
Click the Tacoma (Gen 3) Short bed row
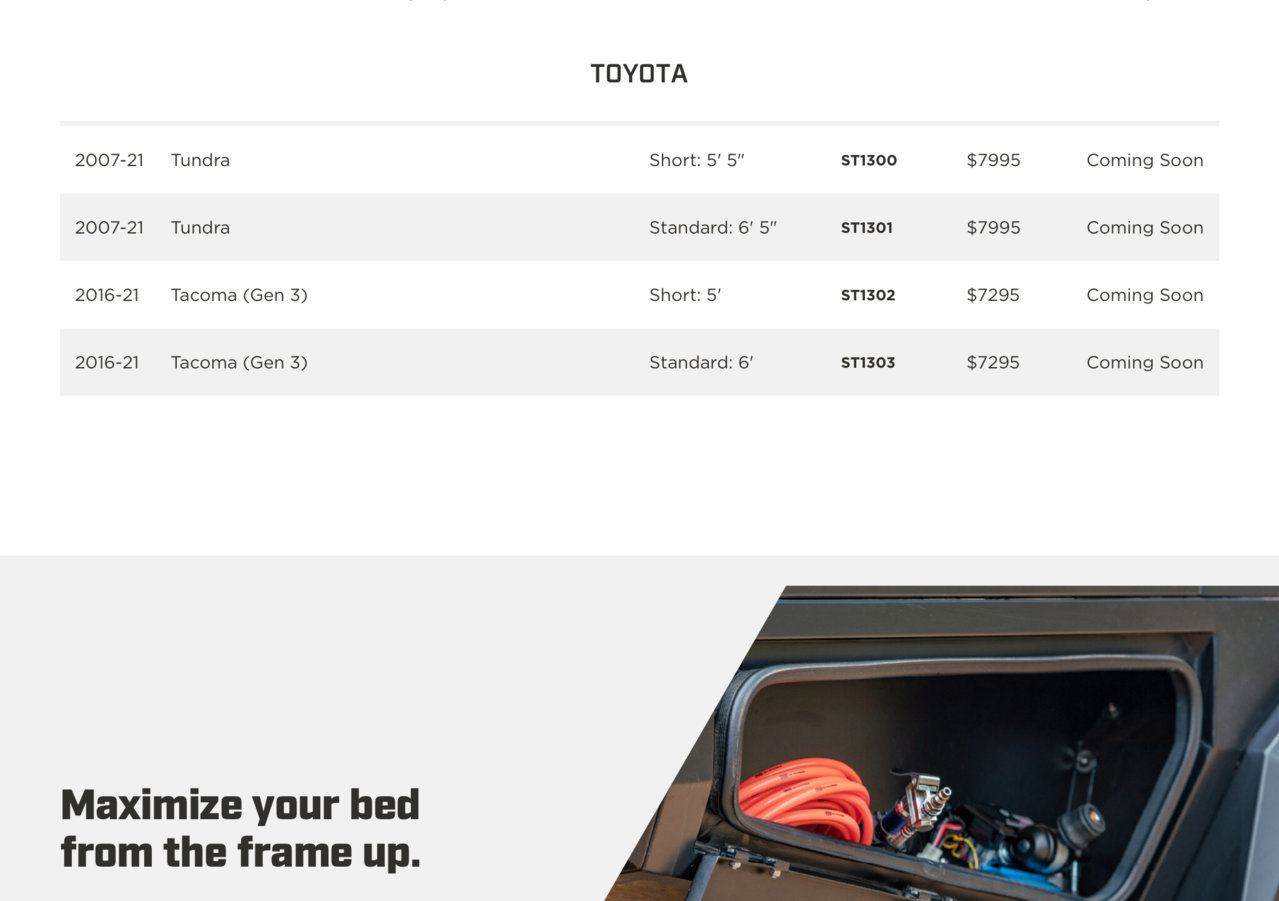pos(639,295)
